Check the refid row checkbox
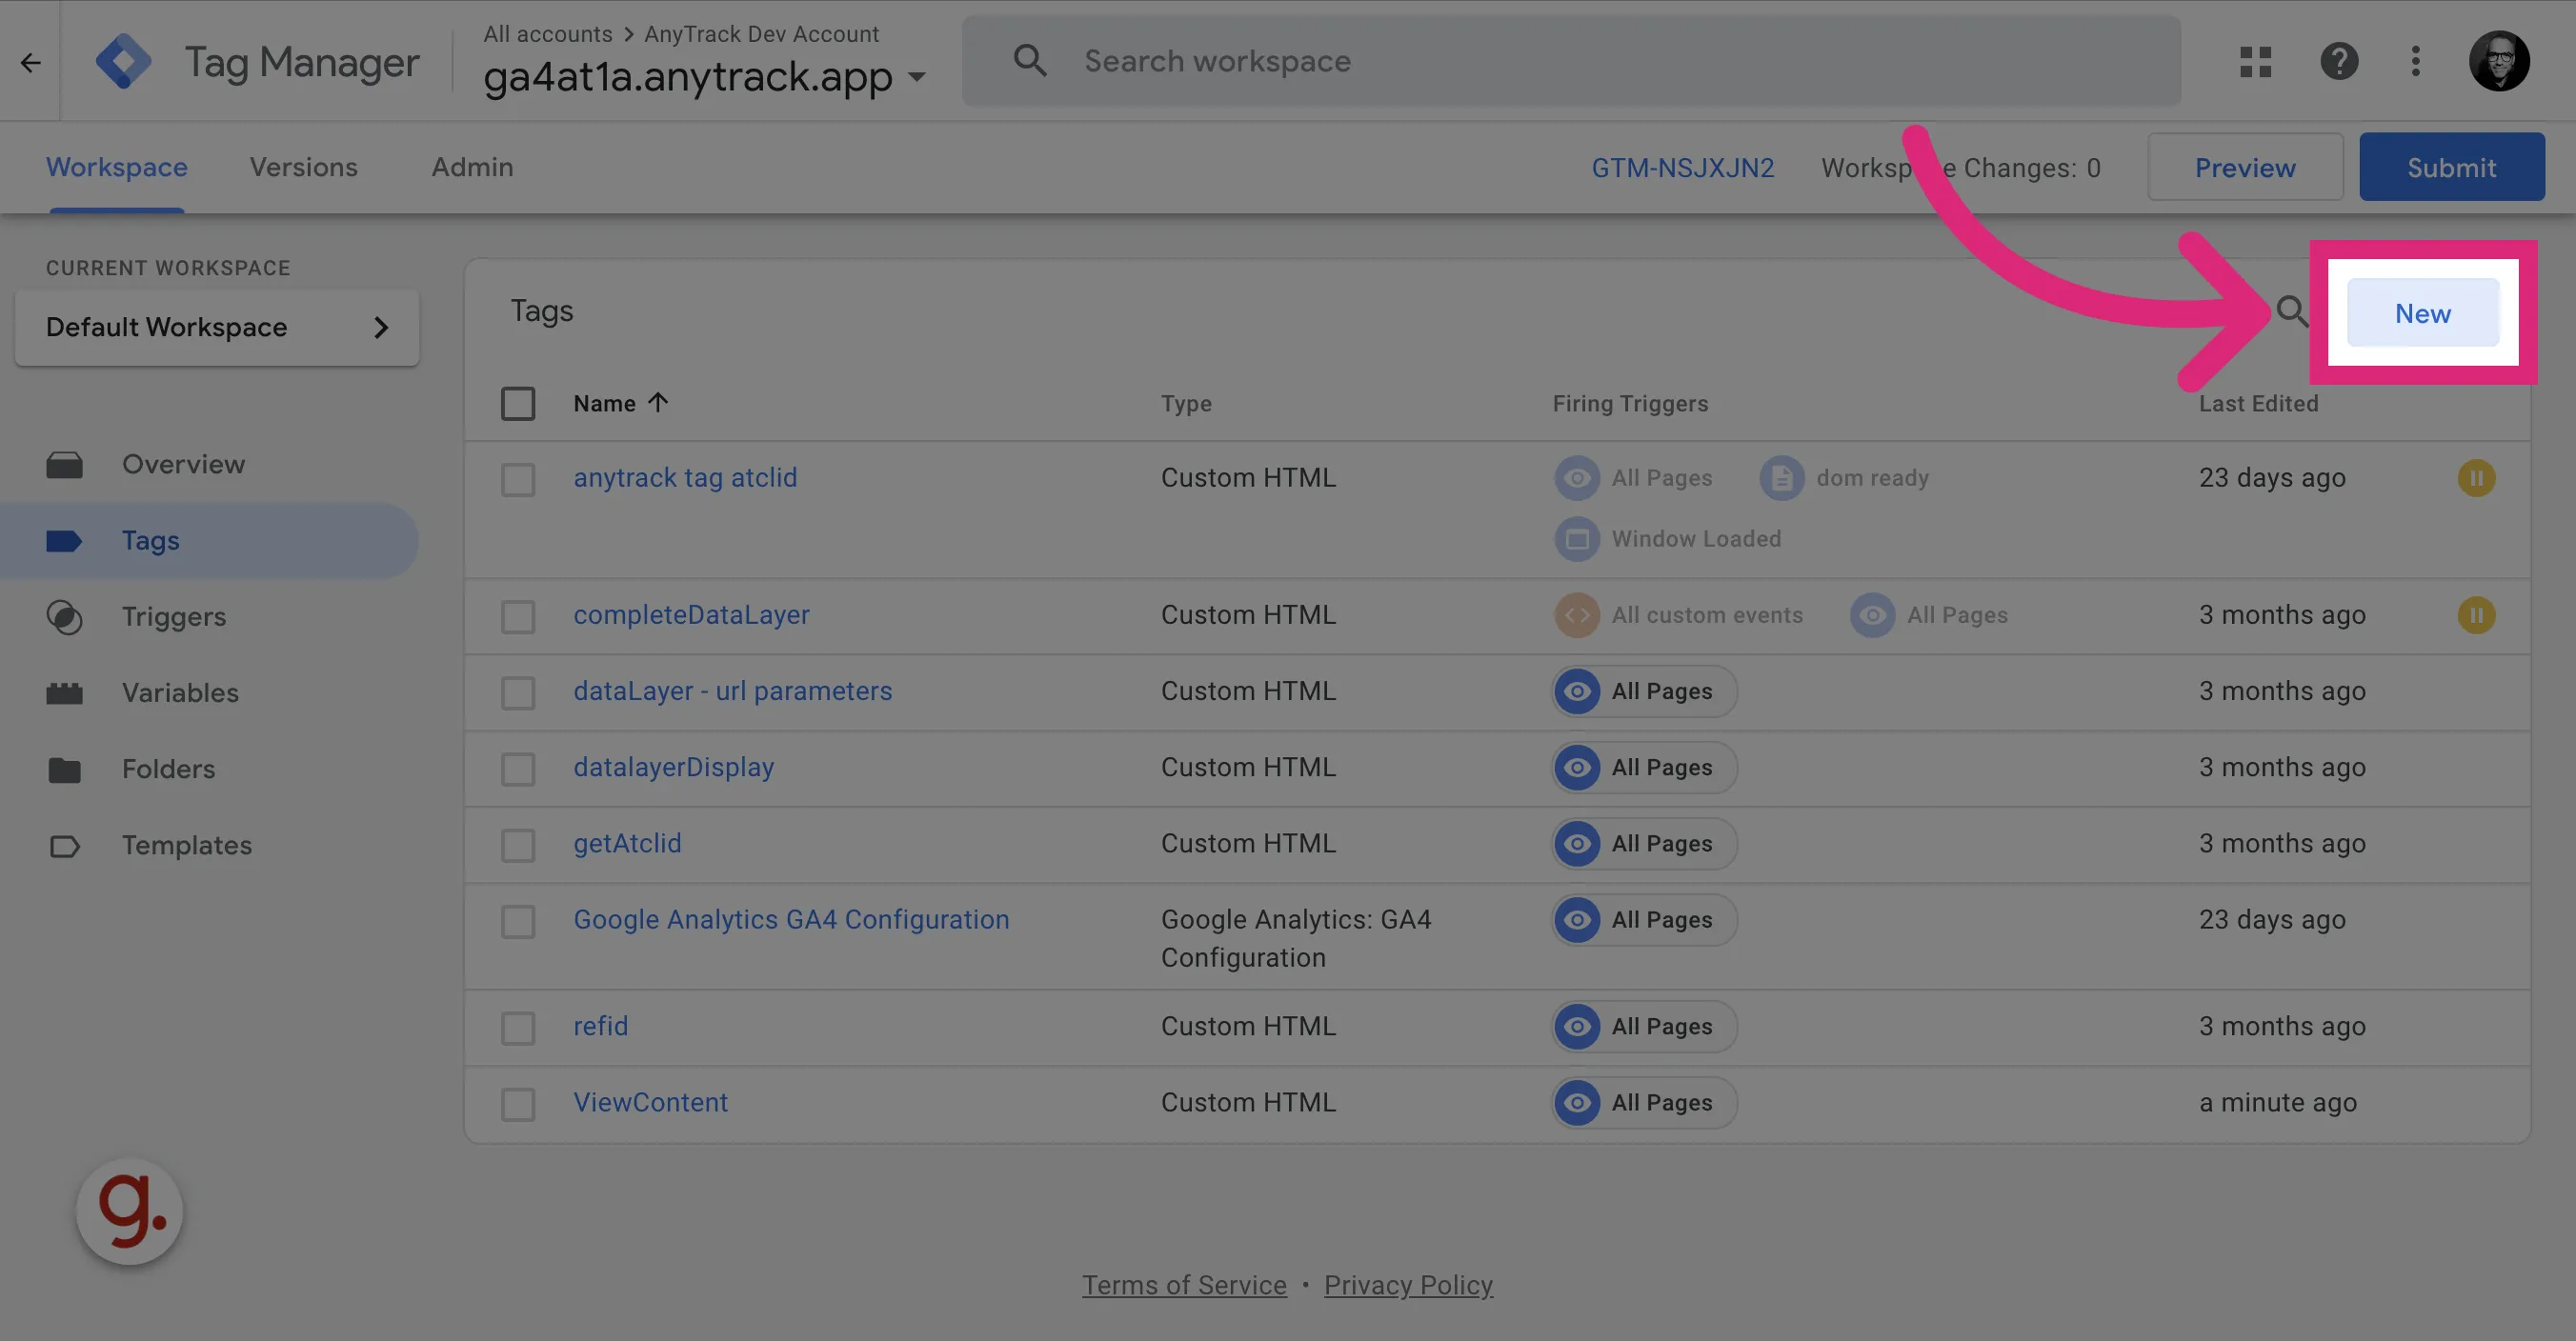 pos(518,1027)
